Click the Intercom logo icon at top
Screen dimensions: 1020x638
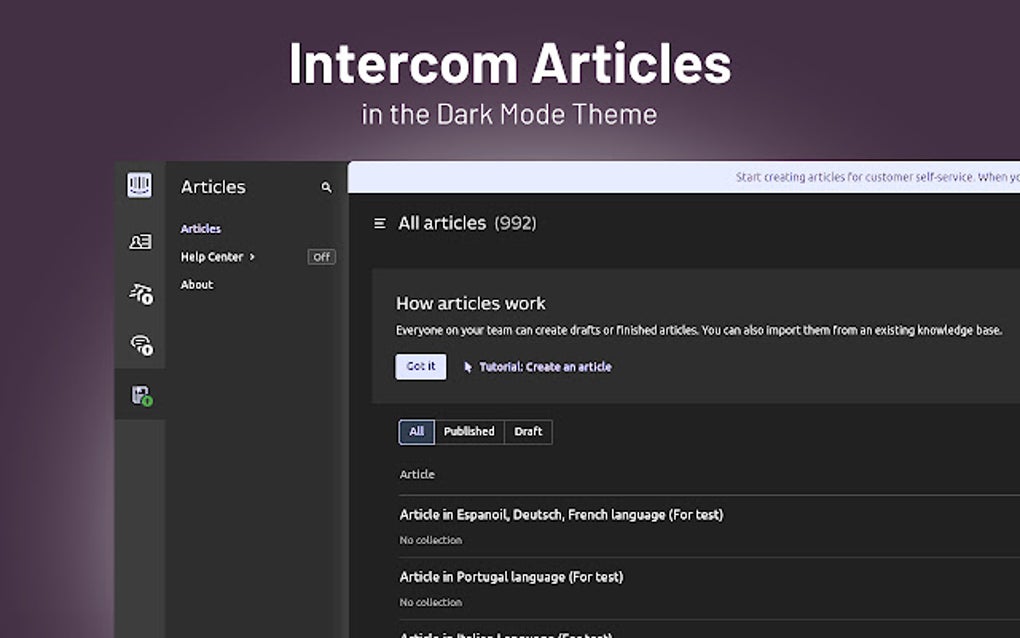point(139,184)
